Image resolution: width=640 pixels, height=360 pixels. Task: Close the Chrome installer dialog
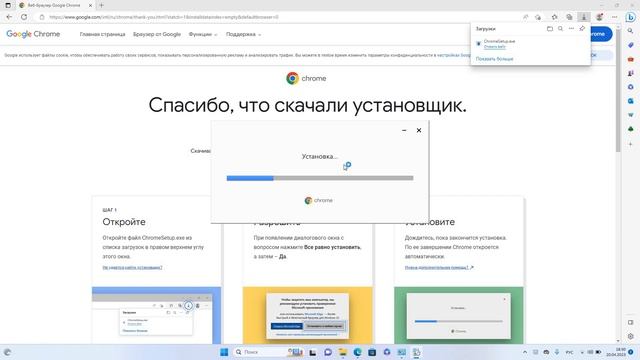point(419,130)
